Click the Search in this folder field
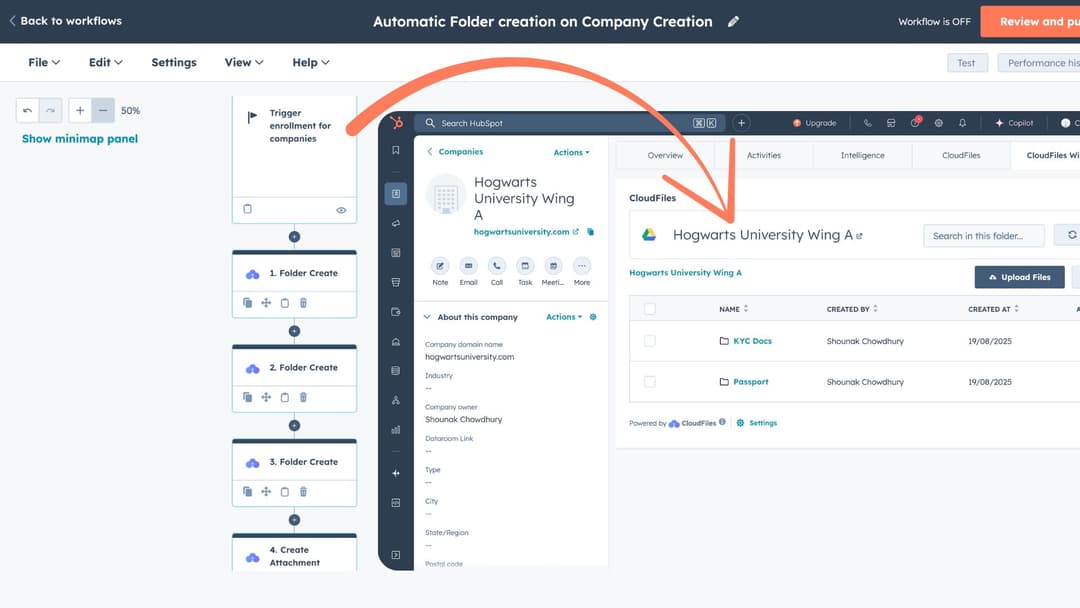The height and width of the screenshot is (608, 1080). coord(983,236)
